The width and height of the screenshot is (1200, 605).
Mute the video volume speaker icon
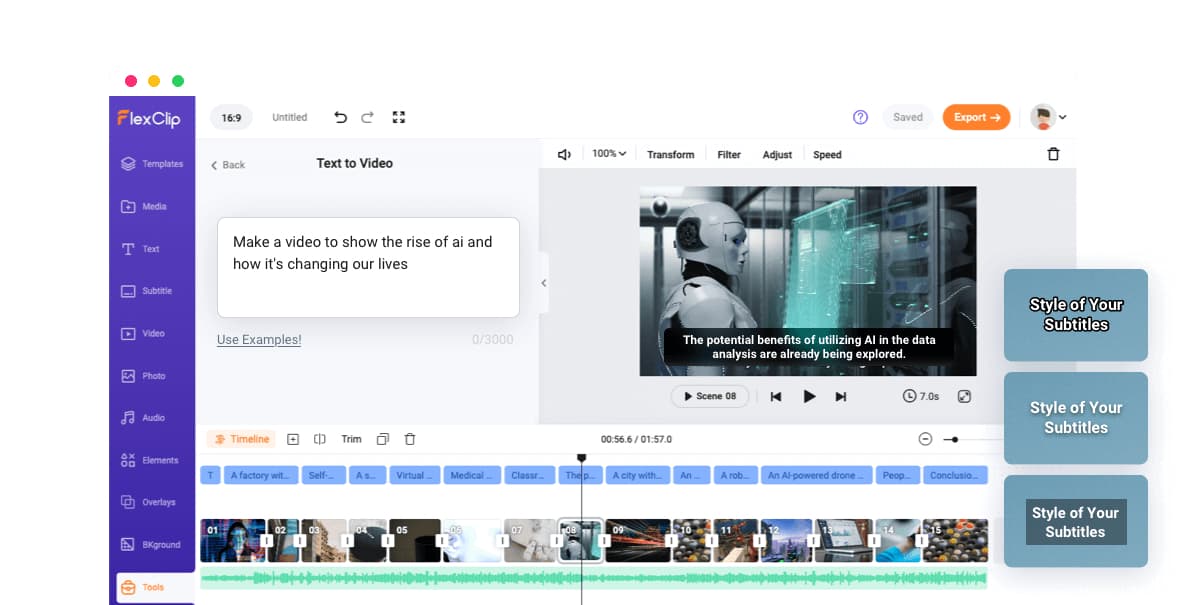[x=564, y=154]
